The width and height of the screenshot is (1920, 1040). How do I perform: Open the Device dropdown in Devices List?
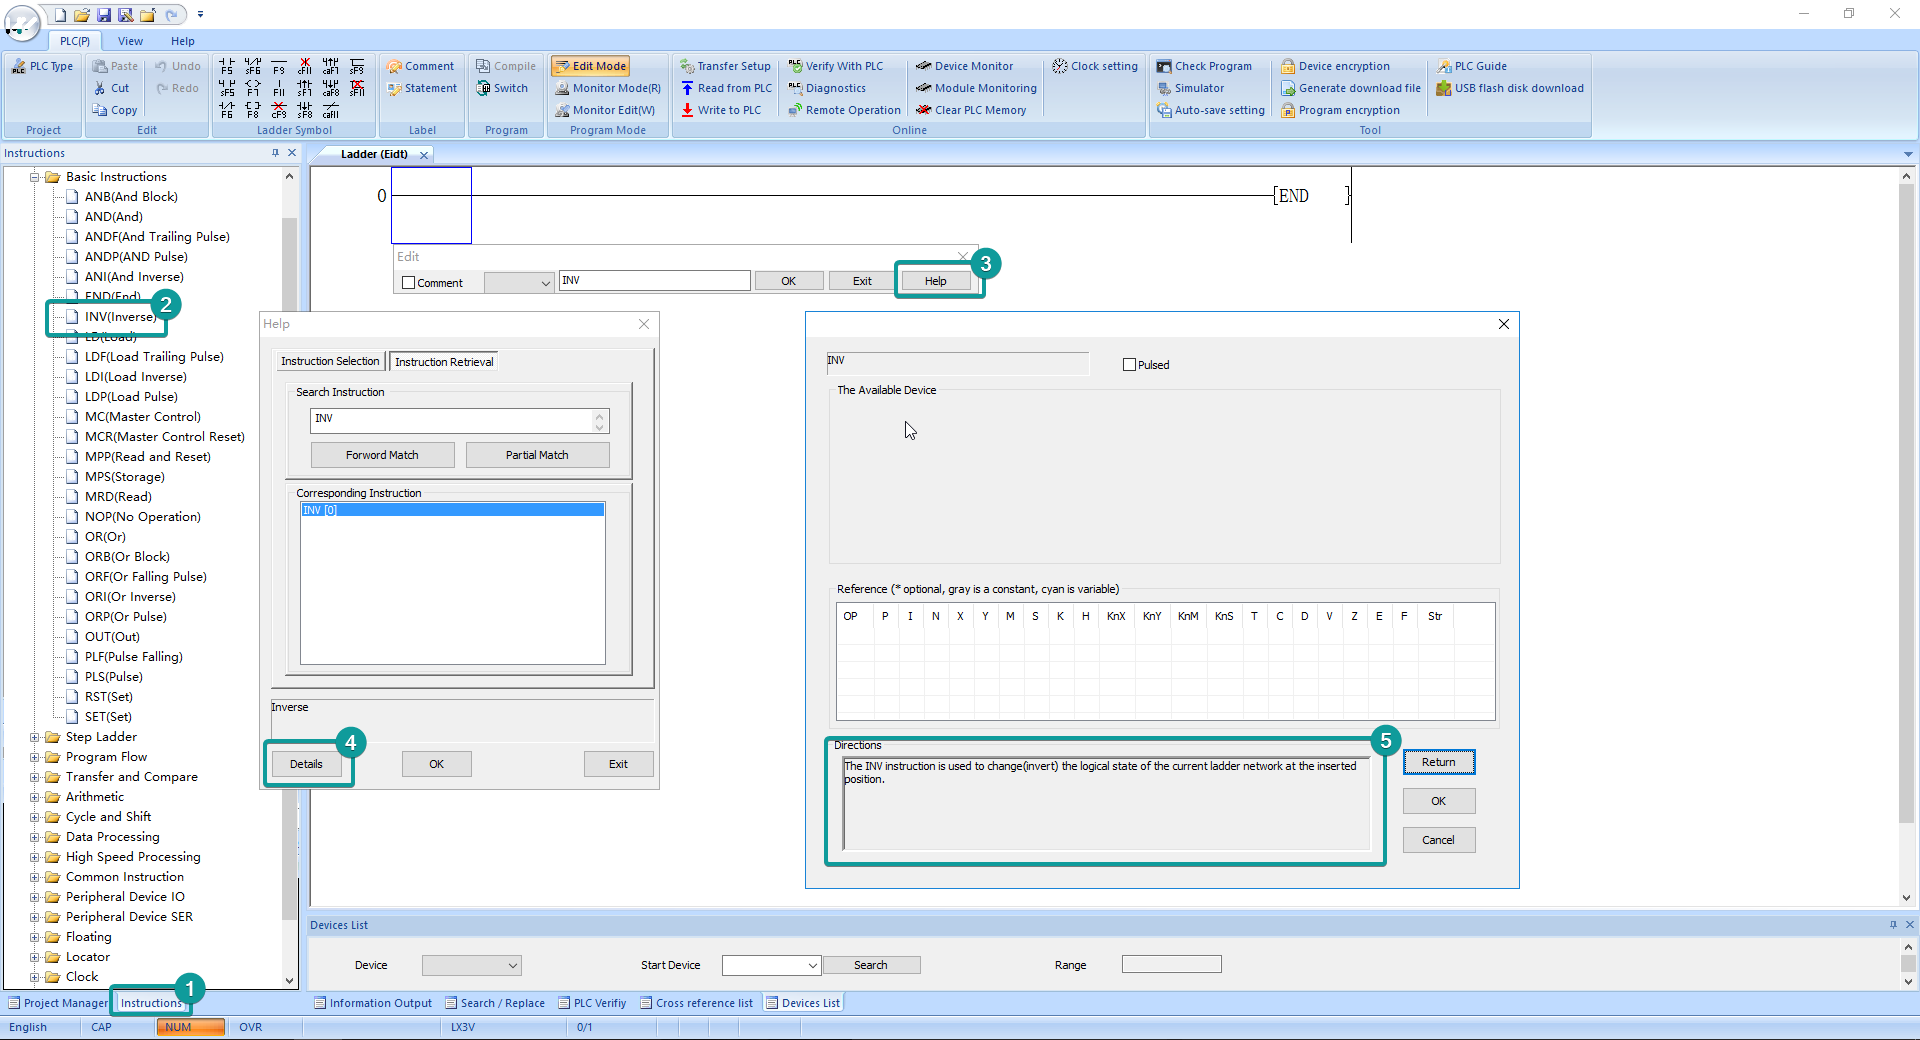[470, 965]
